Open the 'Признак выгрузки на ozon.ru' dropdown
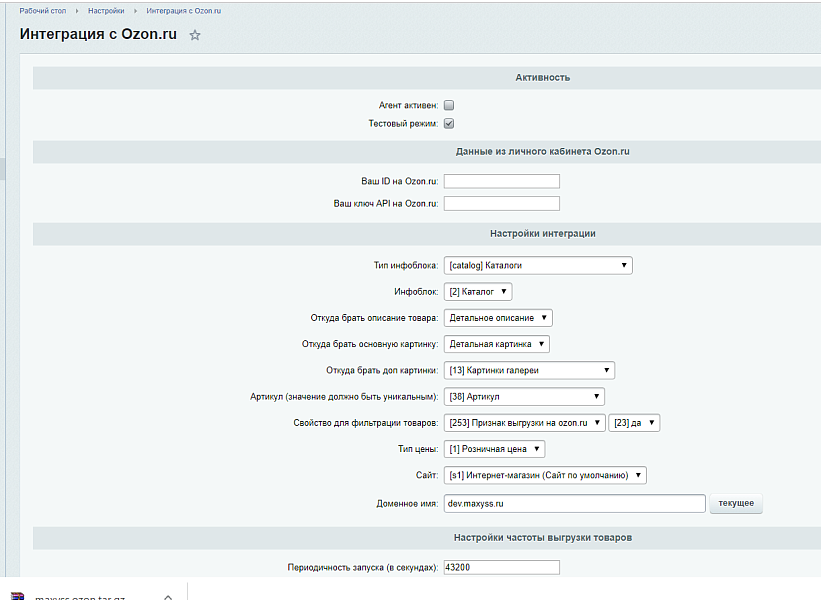The height and width of the screenshot is (600, 821). [525, 423]
